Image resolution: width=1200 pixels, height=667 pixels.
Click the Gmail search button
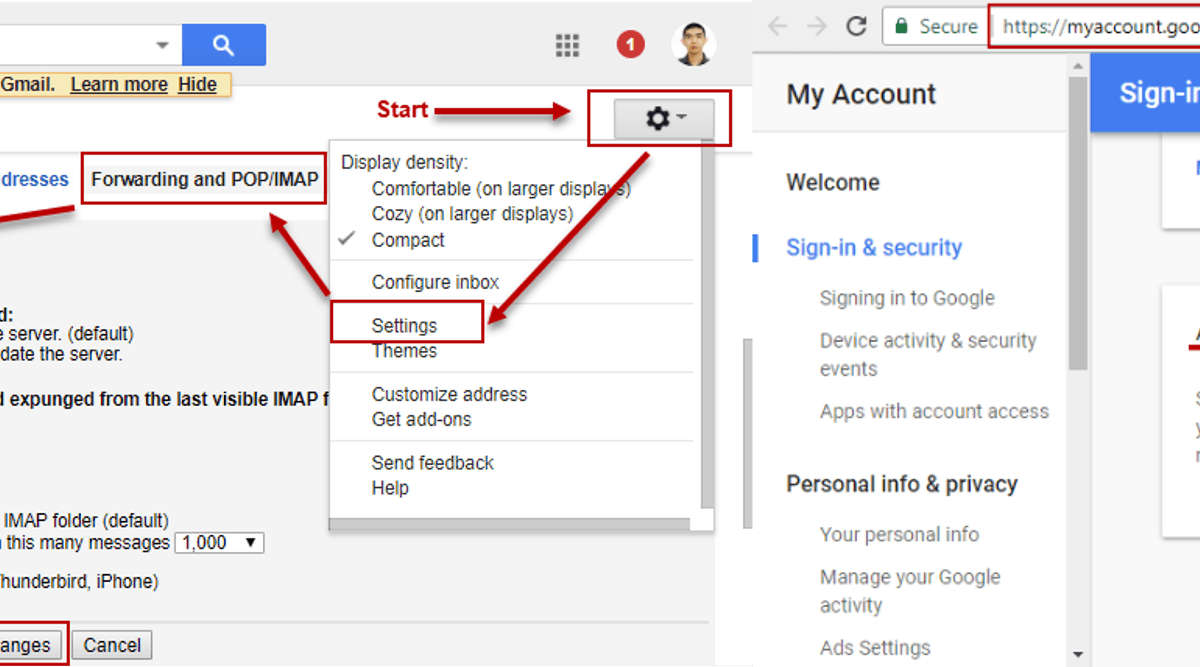(x=223, y=45)
